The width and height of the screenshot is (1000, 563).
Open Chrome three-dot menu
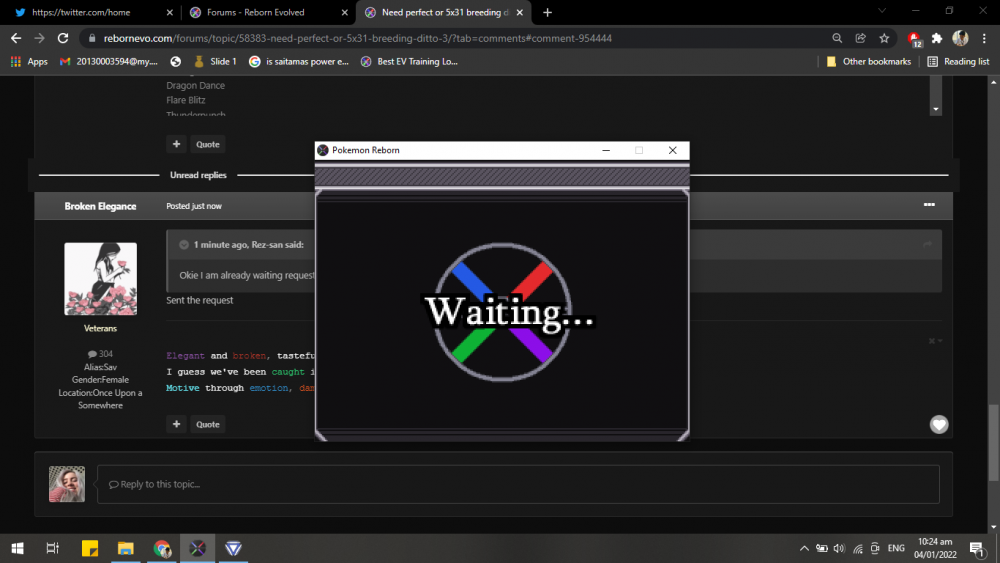[x=984, y=38]
